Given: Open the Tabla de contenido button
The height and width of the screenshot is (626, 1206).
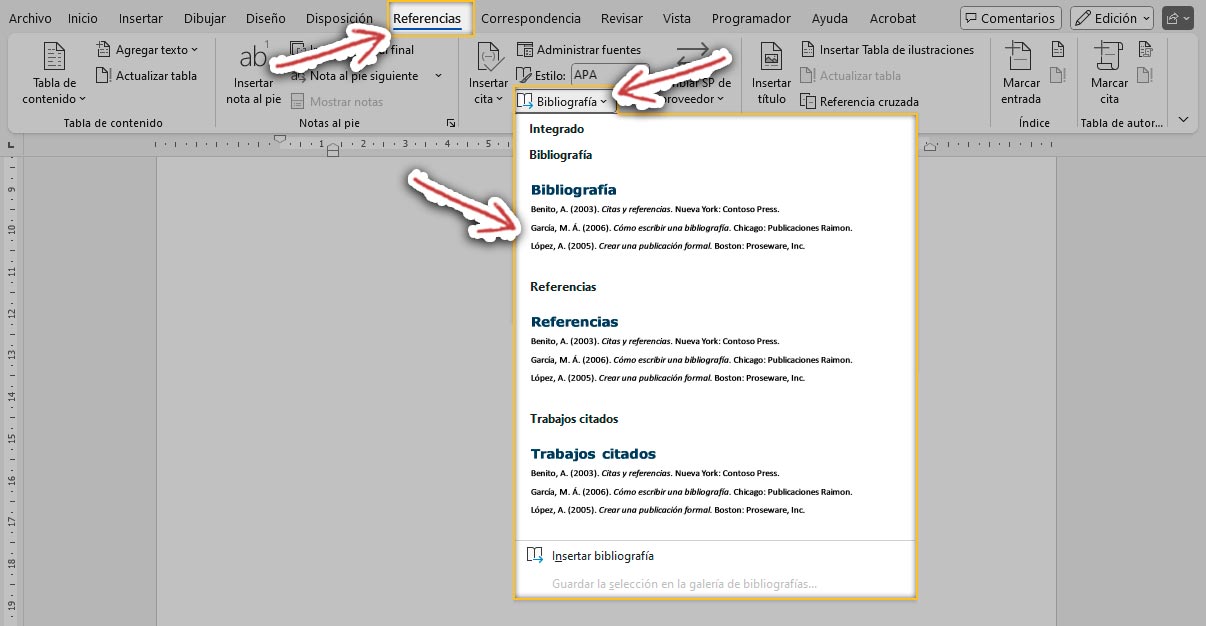Looking at the screenshot, I should [54, 73].
